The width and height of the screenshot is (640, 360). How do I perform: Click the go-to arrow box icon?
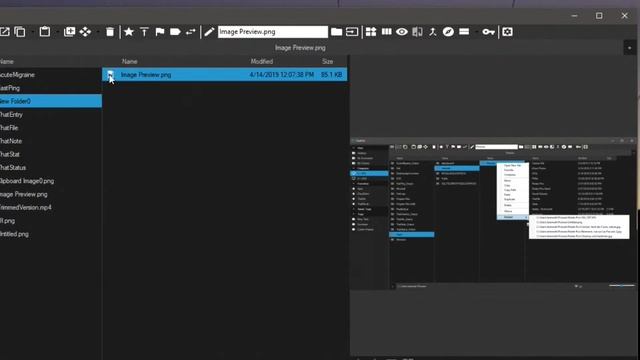pos(352,32)
